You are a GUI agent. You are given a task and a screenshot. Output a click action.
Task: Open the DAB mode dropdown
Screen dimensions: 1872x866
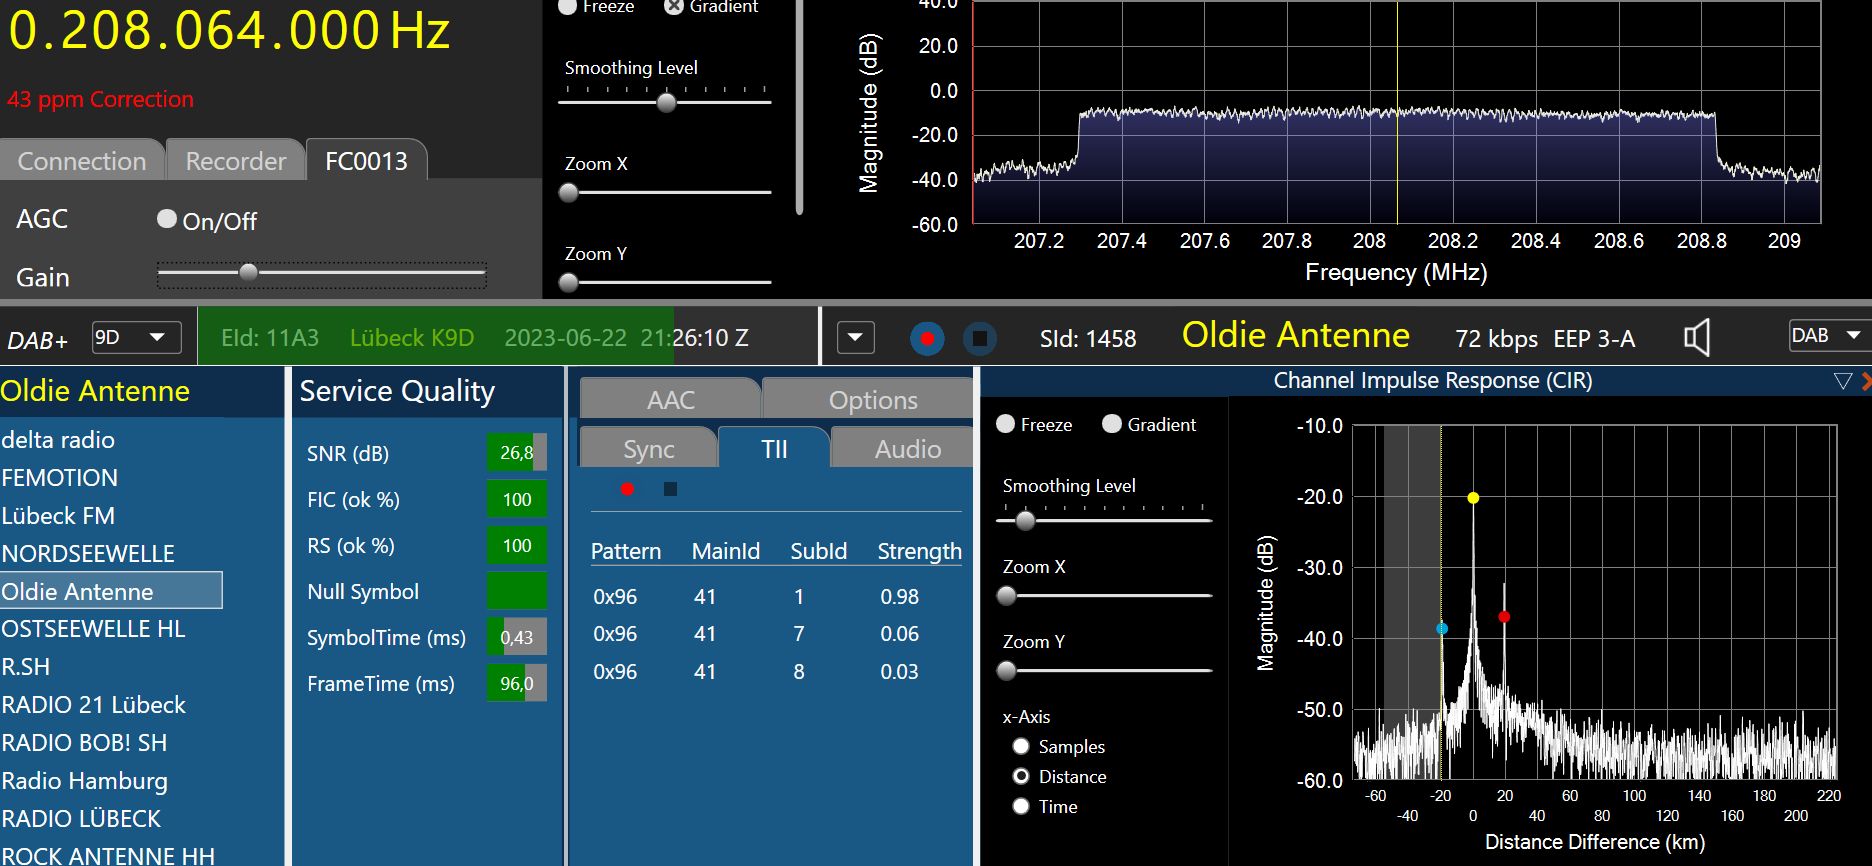(x=1826, y=336)
